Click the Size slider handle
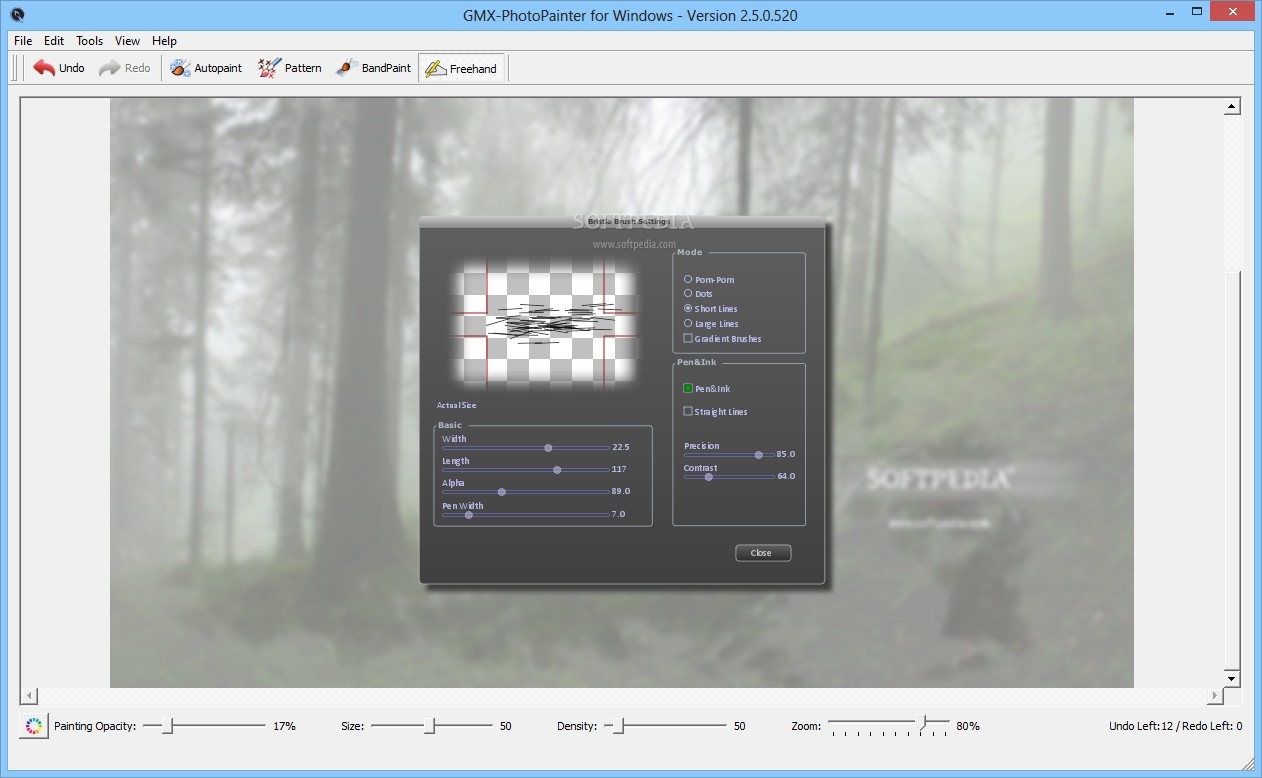 [x=430, y=726]
